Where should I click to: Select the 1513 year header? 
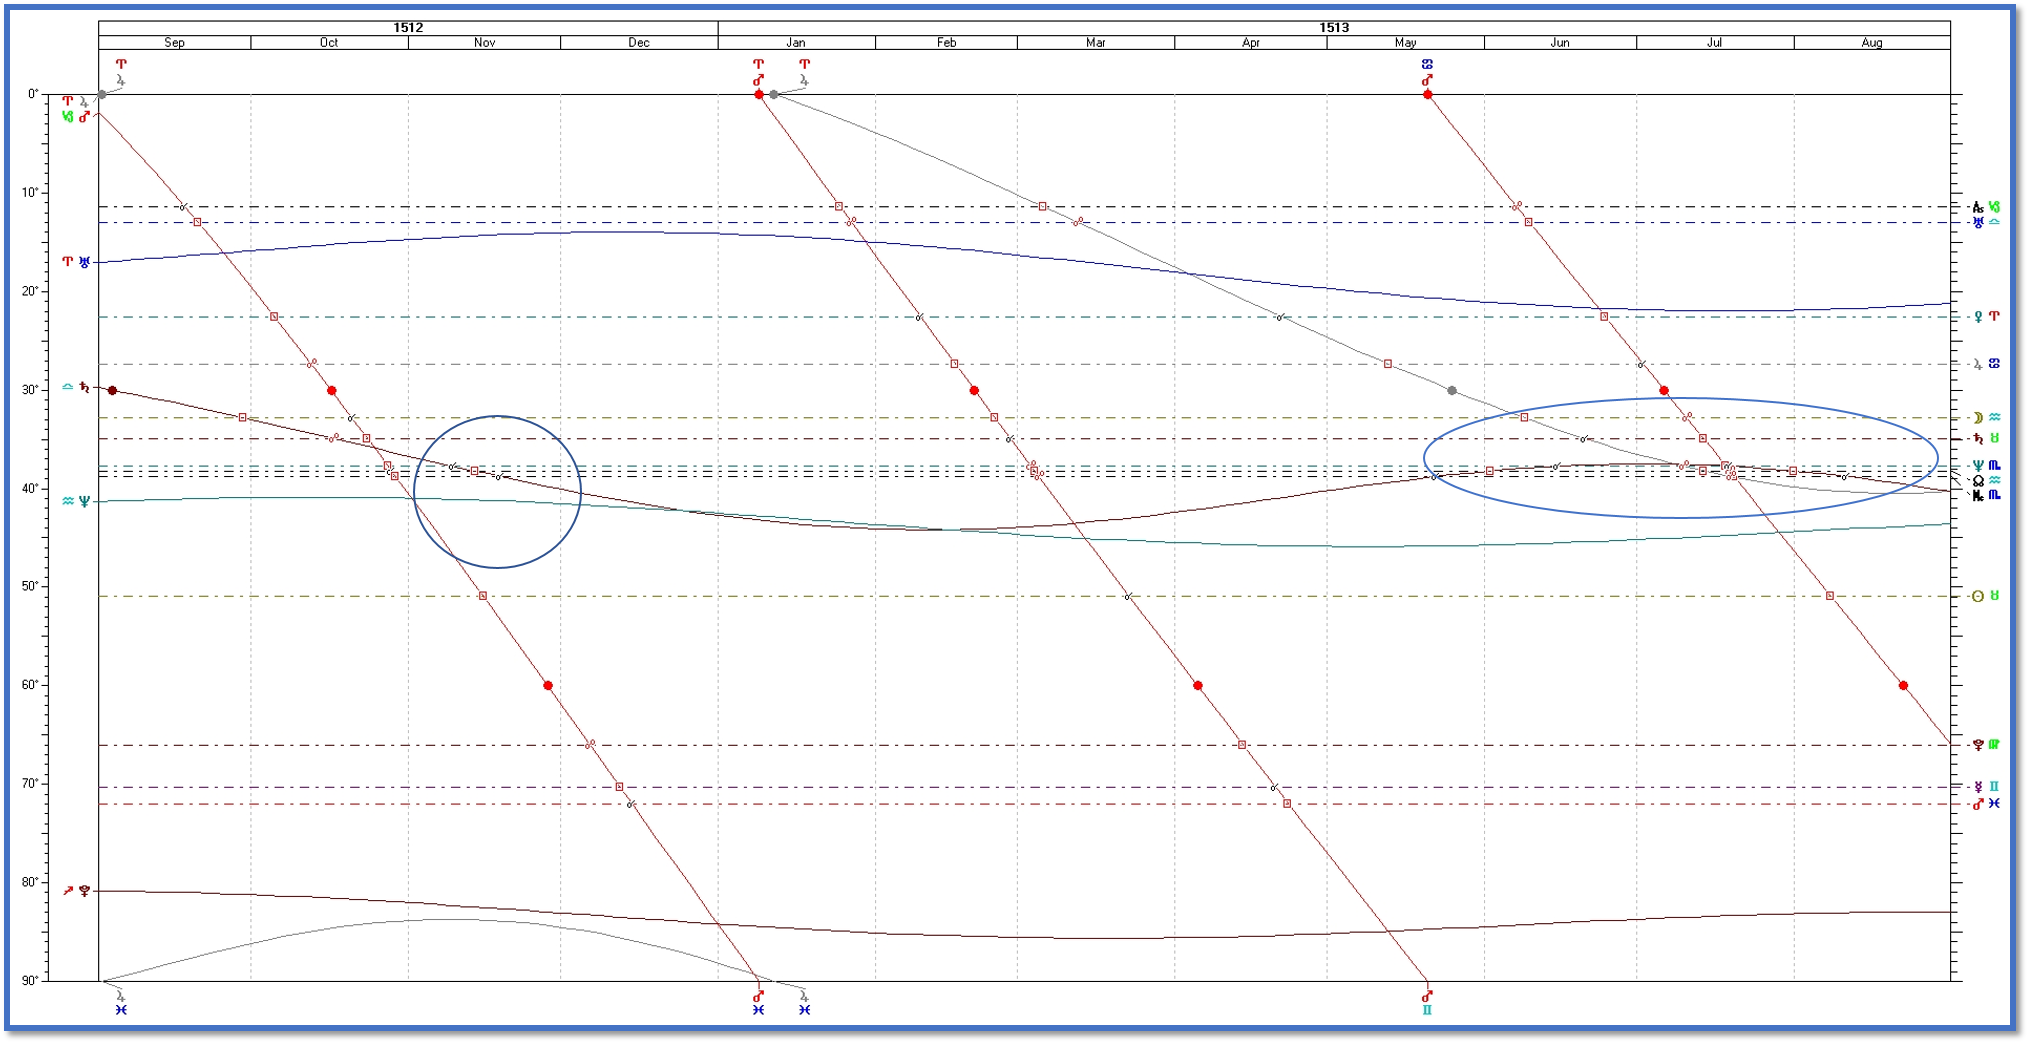pyautogui.click(x=1334, y=28)
